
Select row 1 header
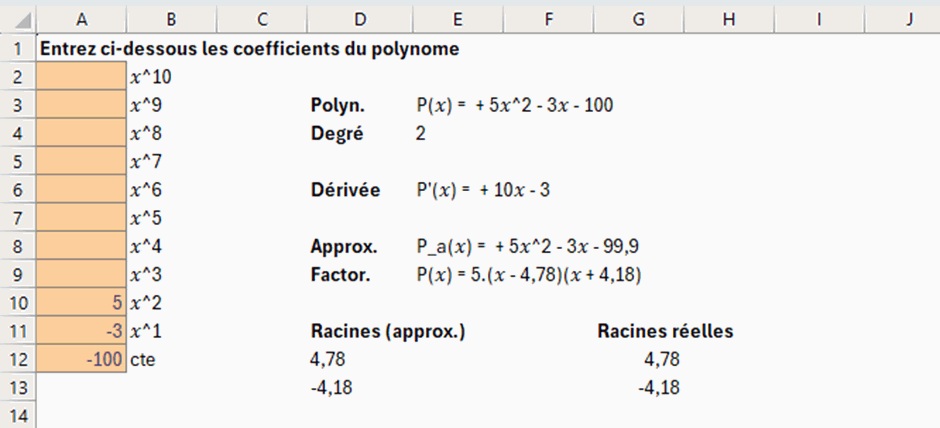pyautogui.click(x=17, y=47)
